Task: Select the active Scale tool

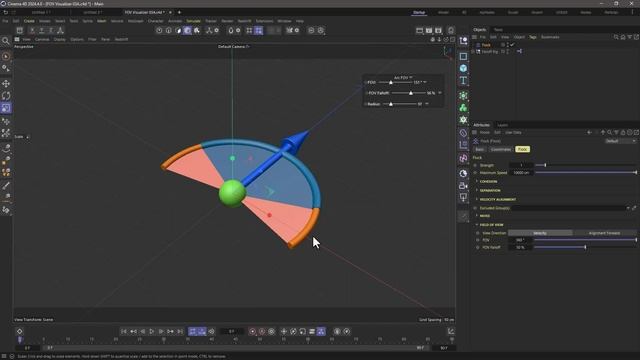Action: [x=6, y=108]
